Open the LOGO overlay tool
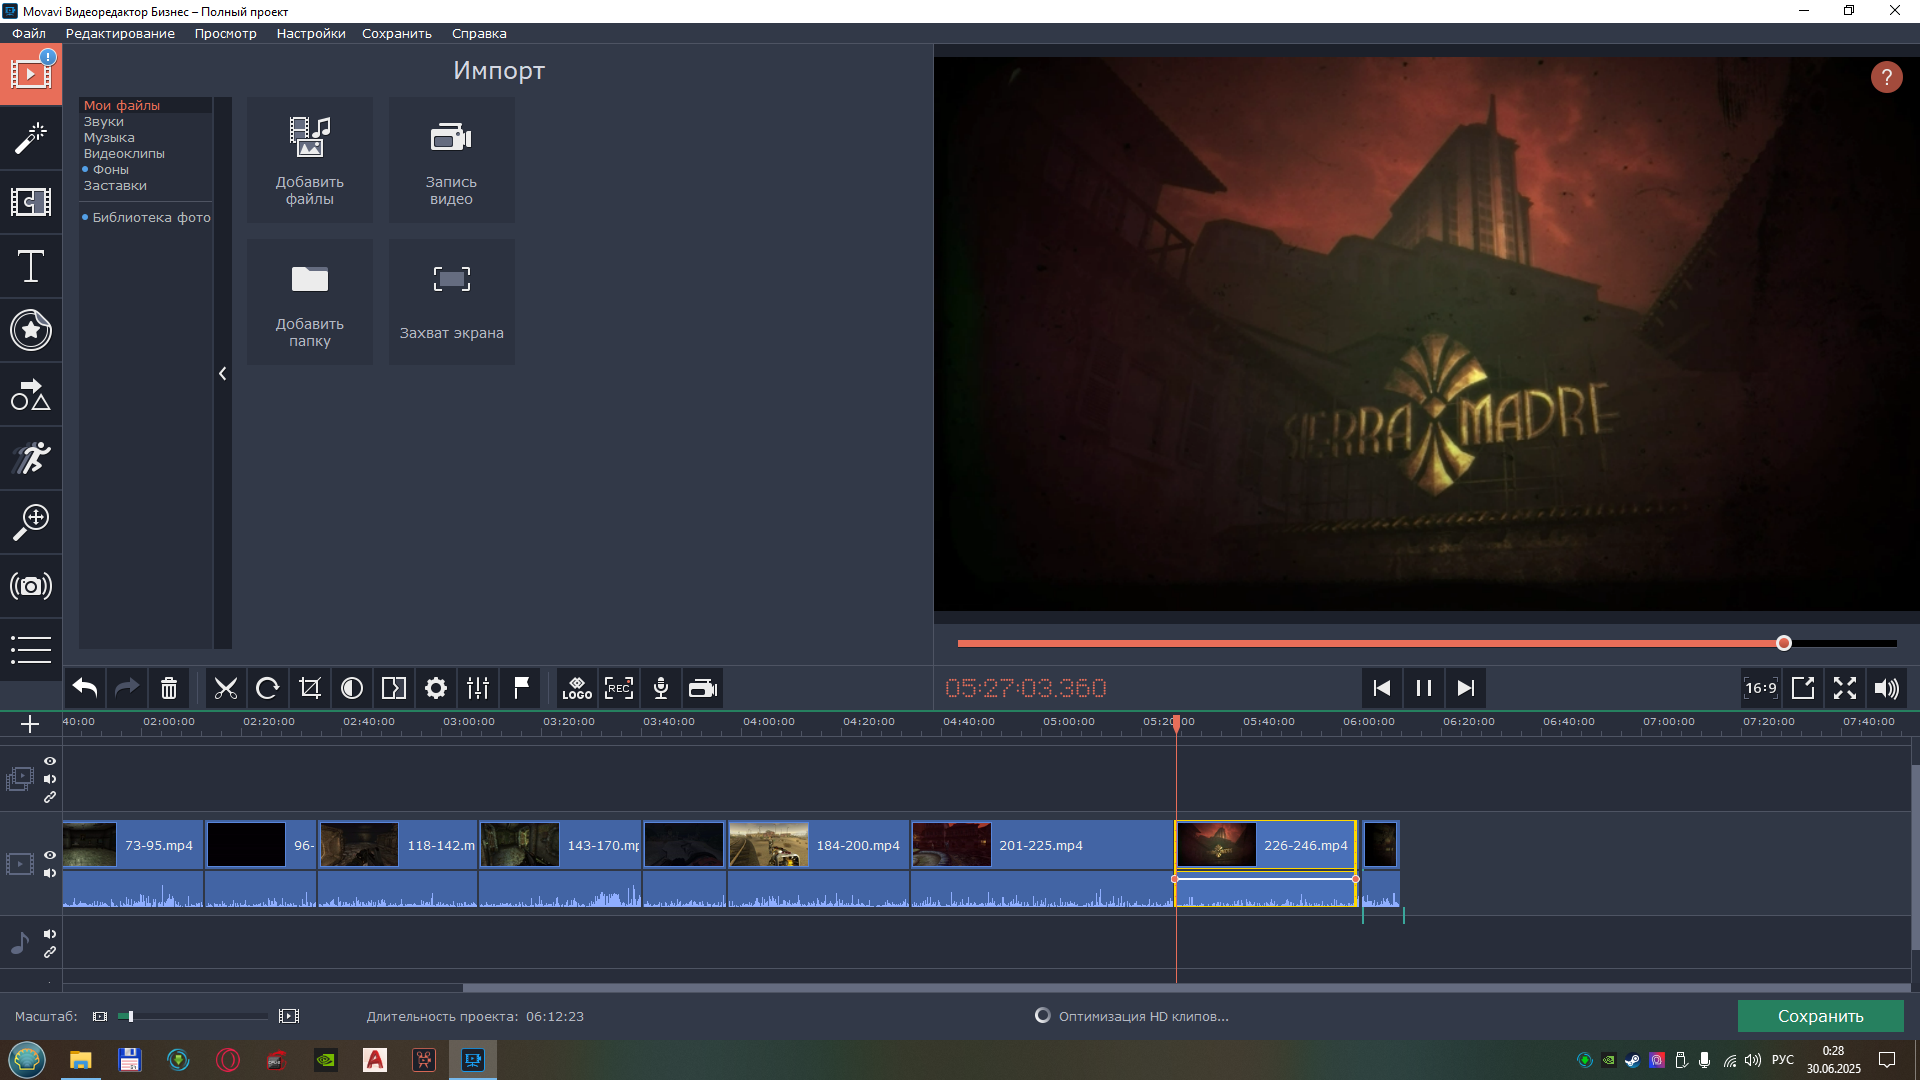1920x1080 pixels. coord(577,688)
